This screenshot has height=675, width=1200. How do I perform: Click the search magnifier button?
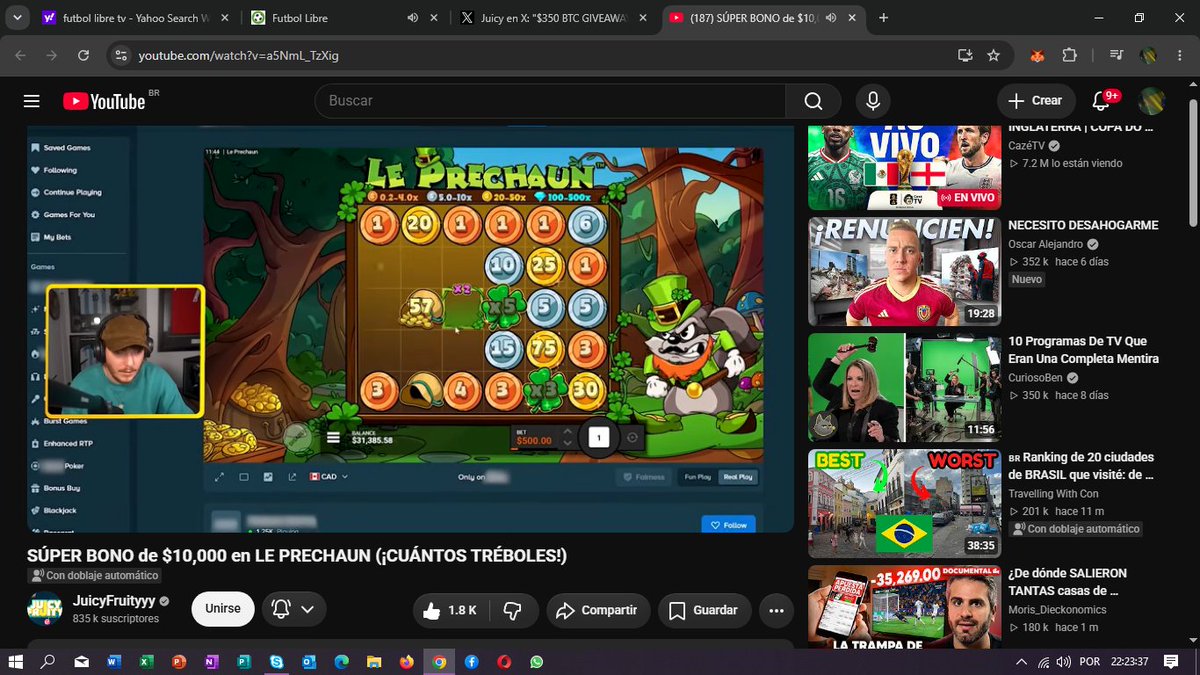pos(813,101)
